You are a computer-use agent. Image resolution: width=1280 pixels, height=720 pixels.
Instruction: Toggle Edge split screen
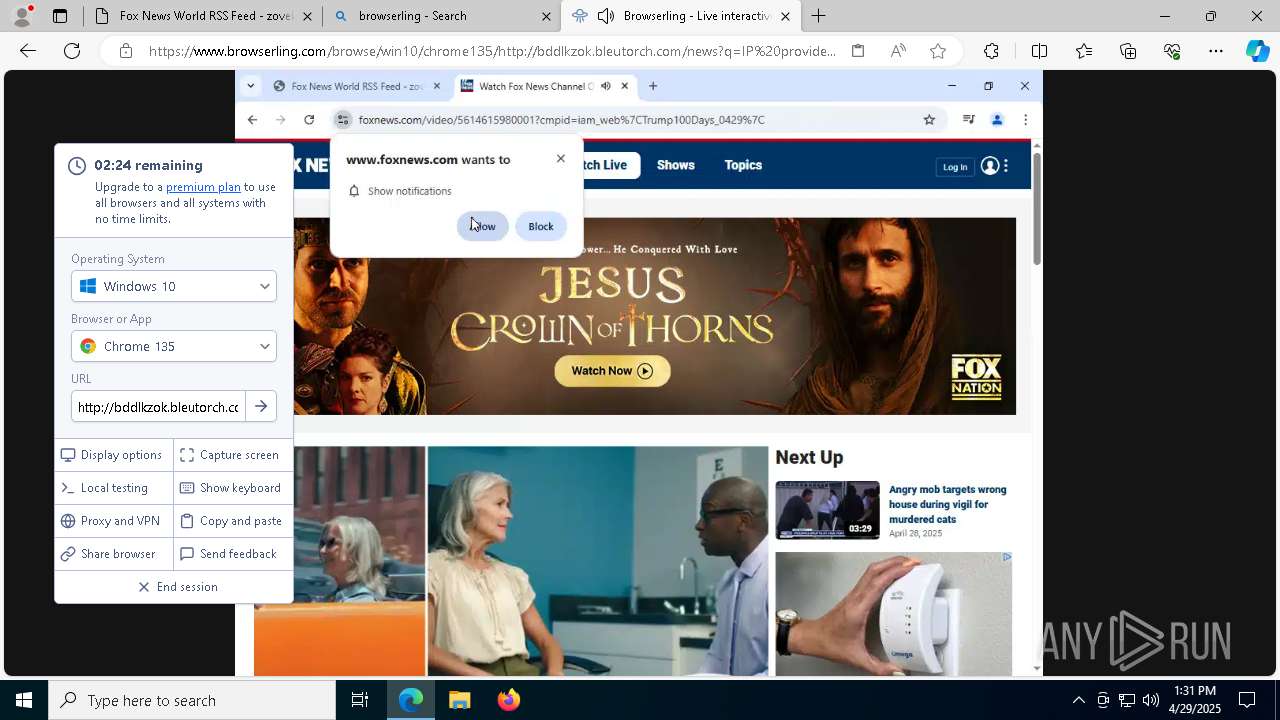click(x=1039, y=51)
